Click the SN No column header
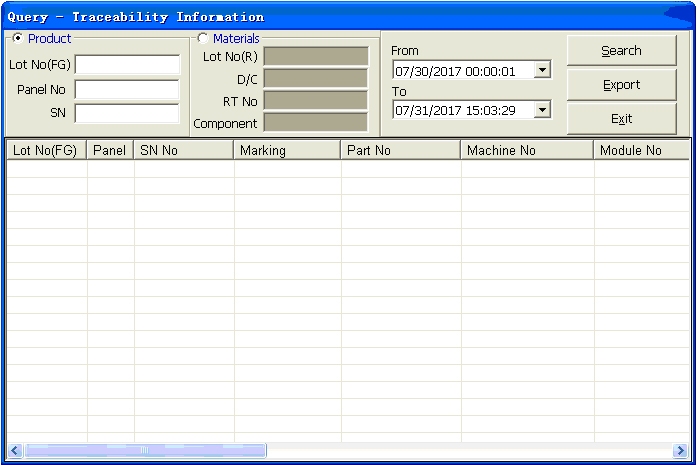The width and height of the screenshot is (697, 465). click(184, 150)
